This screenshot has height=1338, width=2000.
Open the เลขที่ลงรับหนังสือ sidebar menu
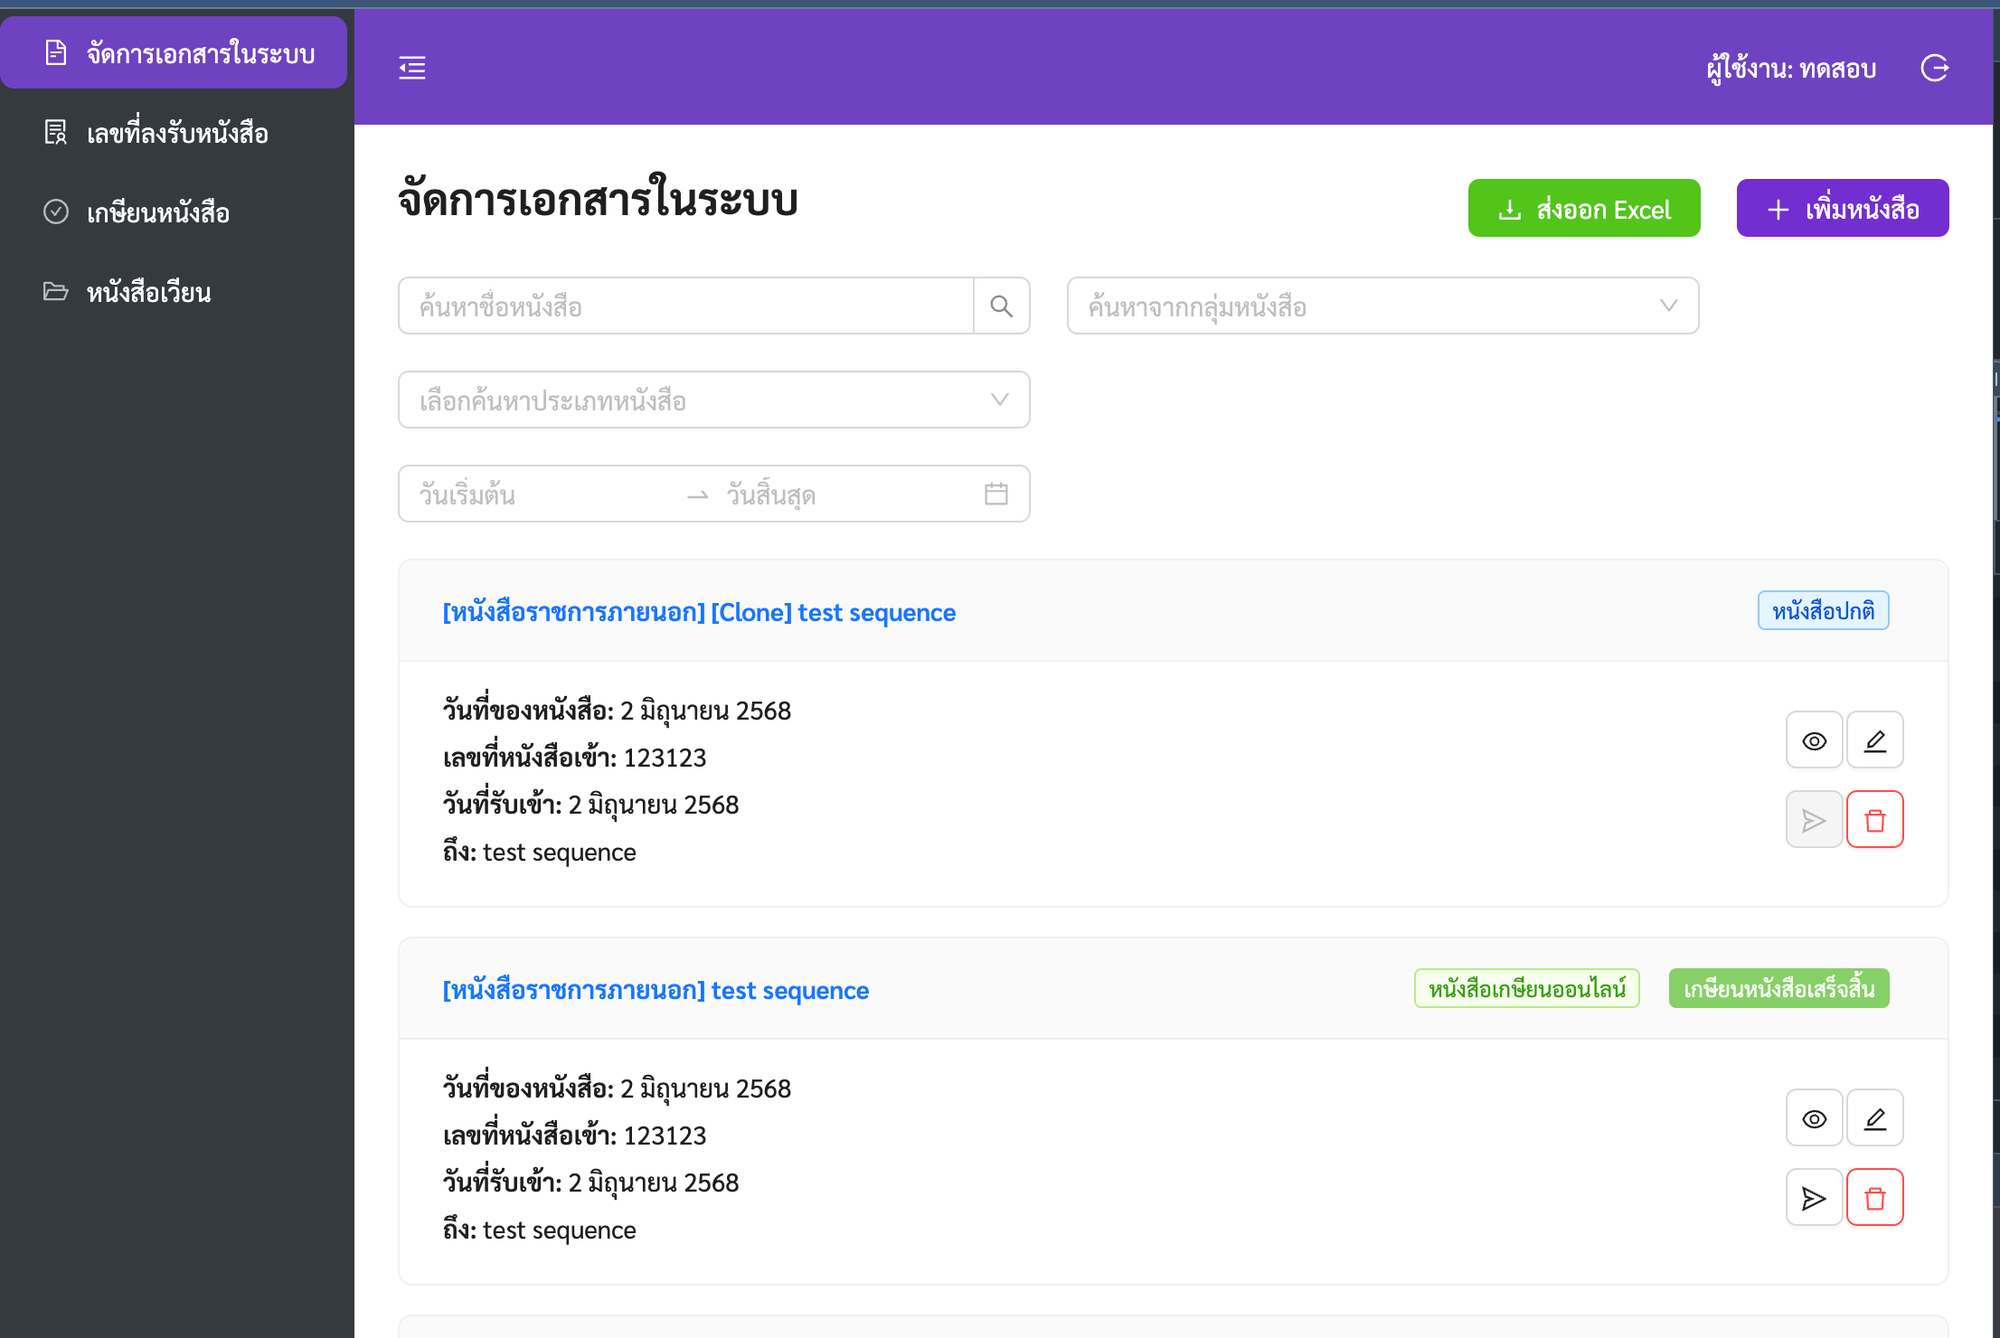(x=176, y=133)
